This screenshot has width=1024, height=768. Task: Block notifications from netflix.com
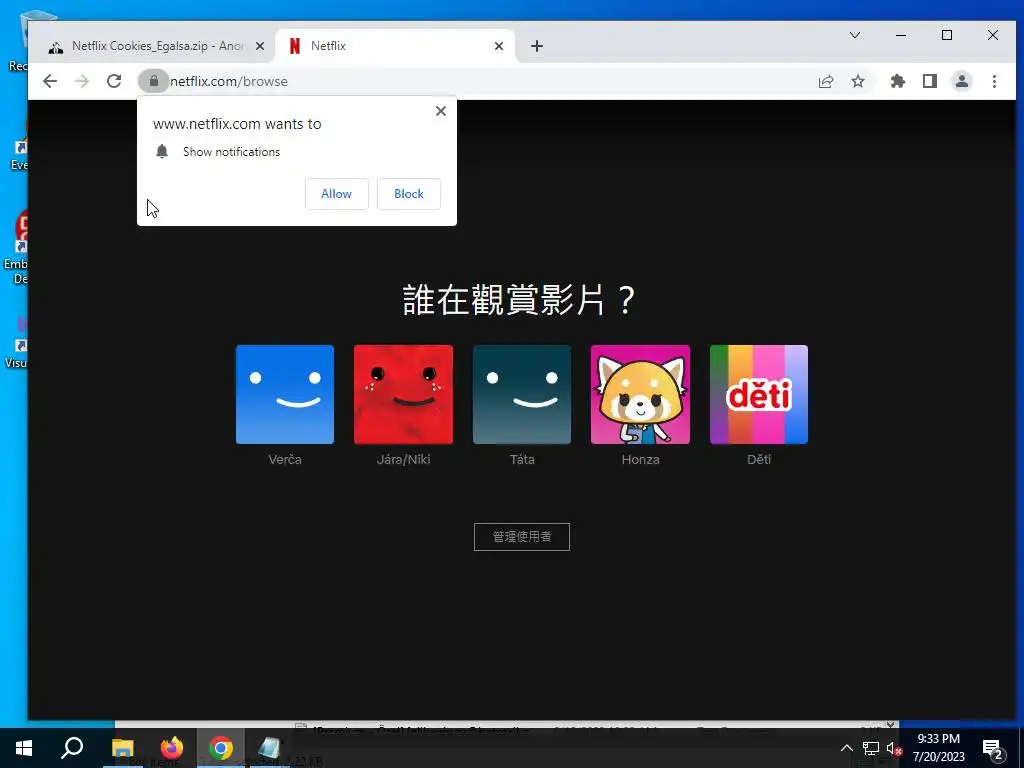[x=409, y=194]
